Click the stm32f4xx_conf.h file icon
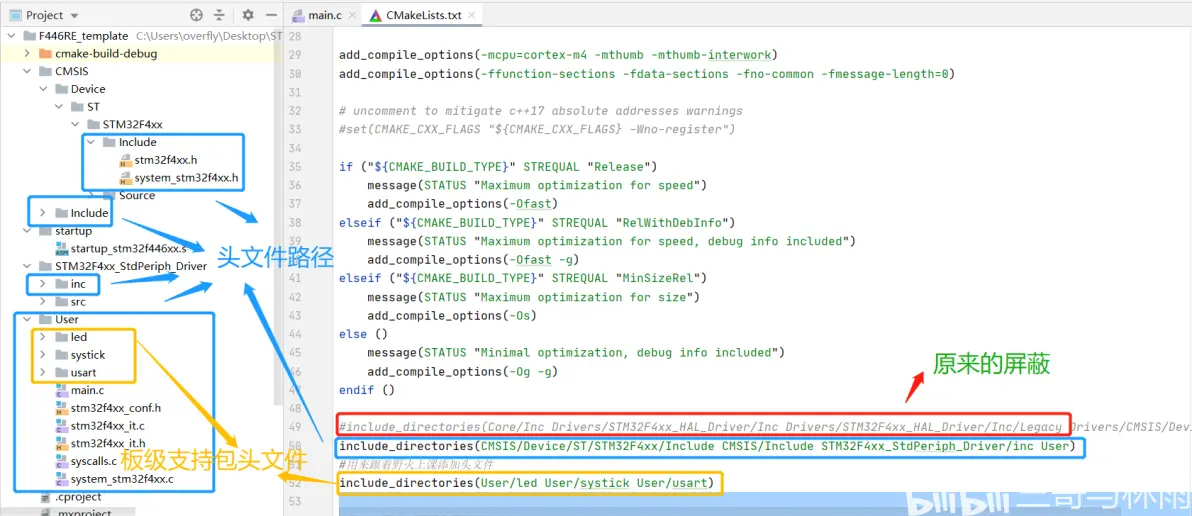1192x516 pixels. 62,409
